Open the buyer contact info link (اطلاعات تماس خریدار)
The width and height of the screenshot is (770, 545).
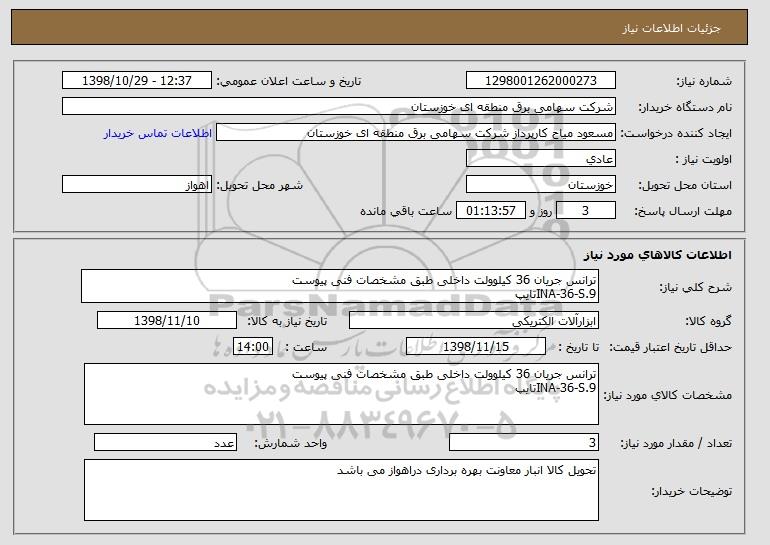tap(158, 134)
